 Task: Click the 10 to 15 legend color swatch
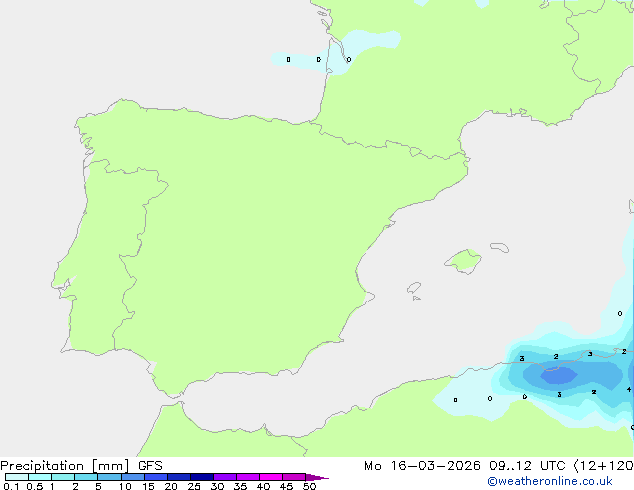132,477
